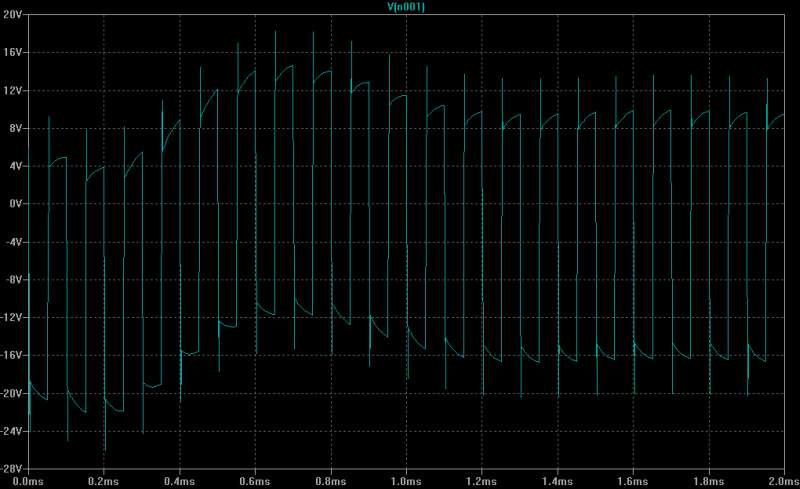Viewport: 800px width, 489px height.
Task: Click the 1.2ms time axis label
Action: click(x=482, y=481)
